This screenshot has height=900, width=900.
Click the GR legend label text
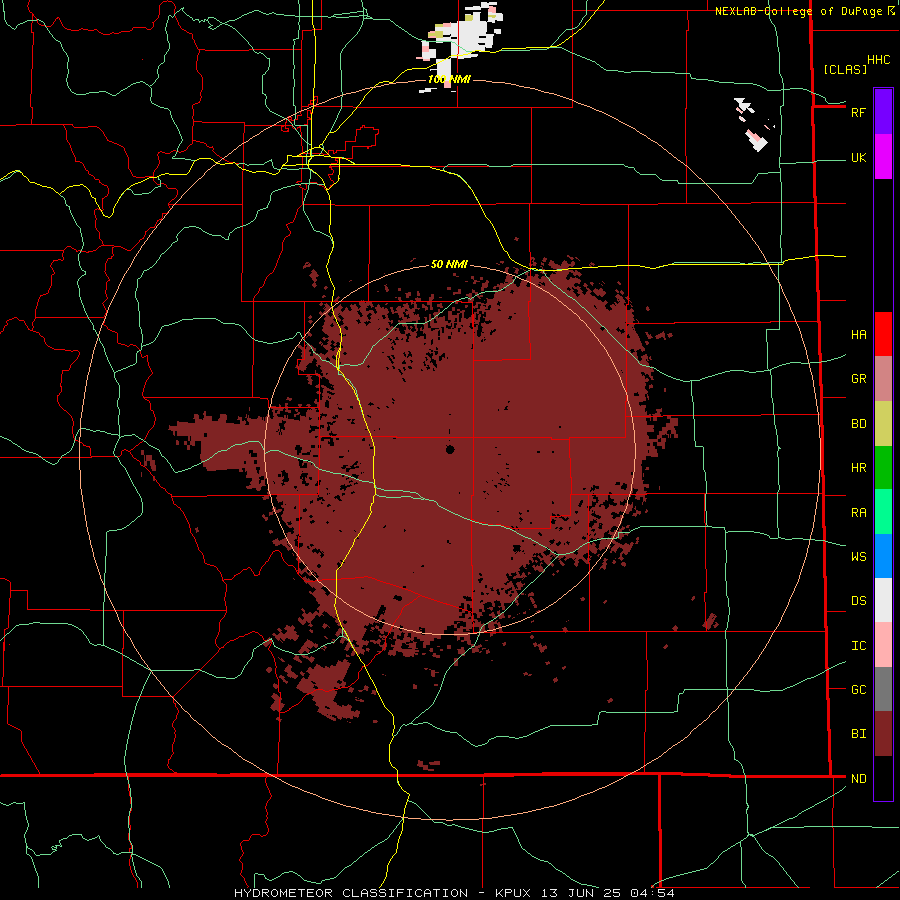[x=858, y=379]
